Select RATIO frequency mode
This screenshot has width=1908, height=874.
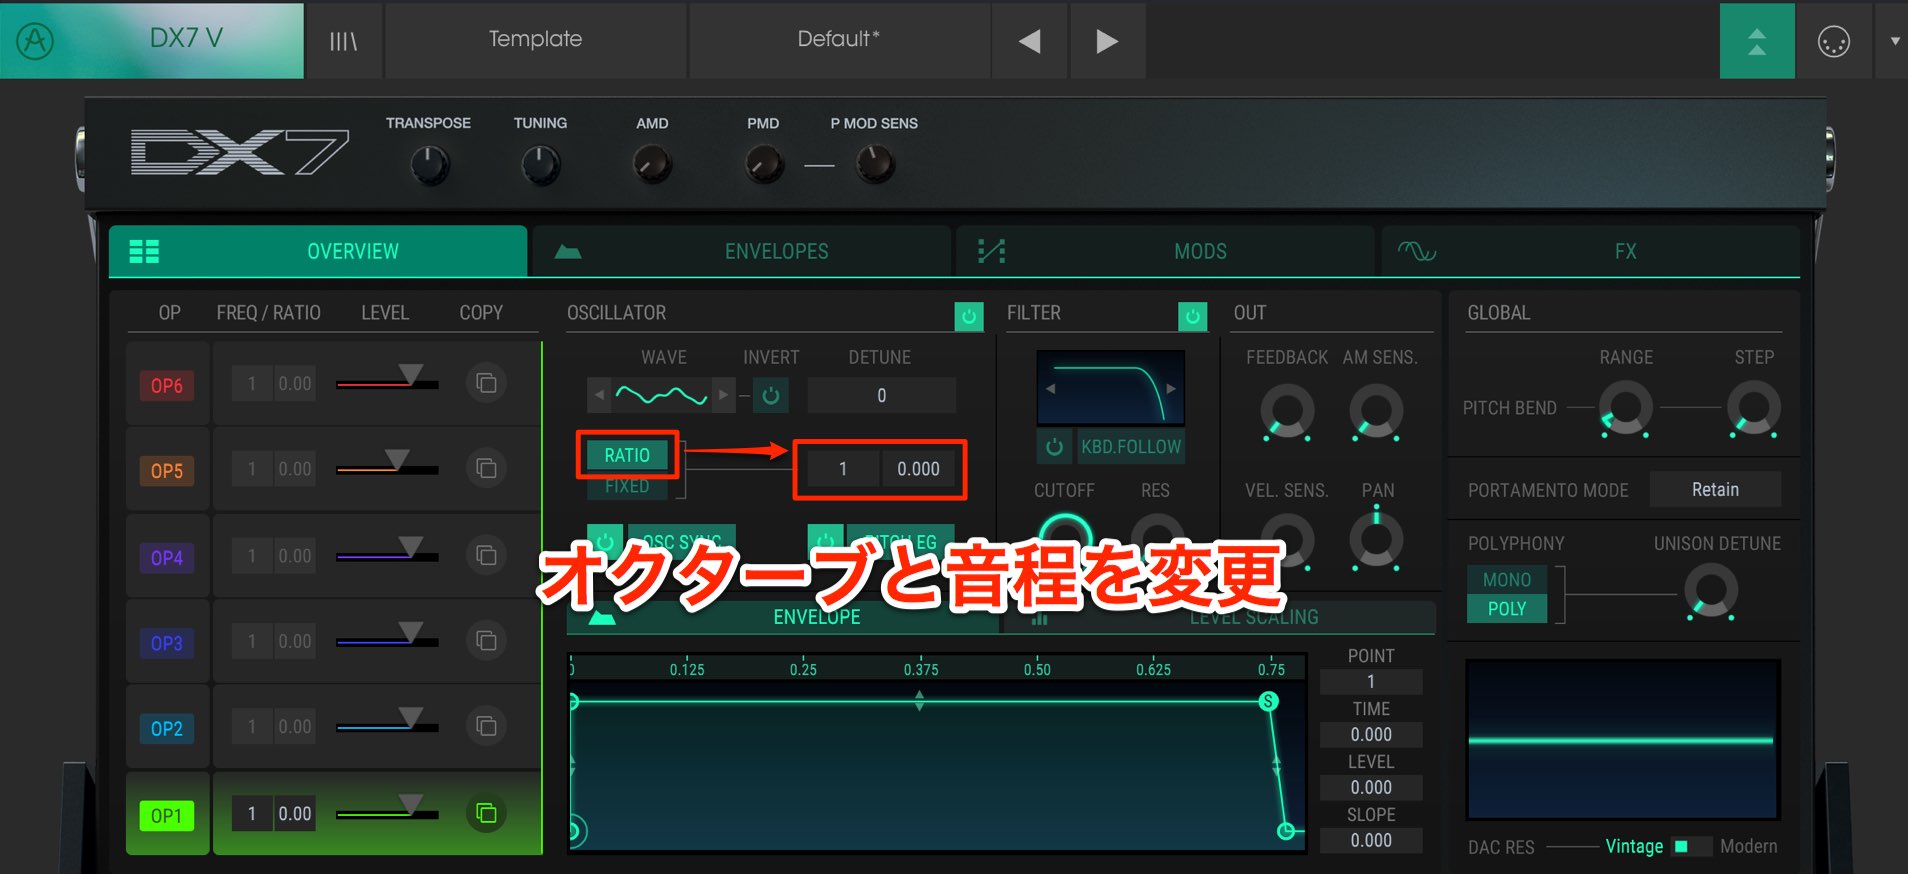627,455
